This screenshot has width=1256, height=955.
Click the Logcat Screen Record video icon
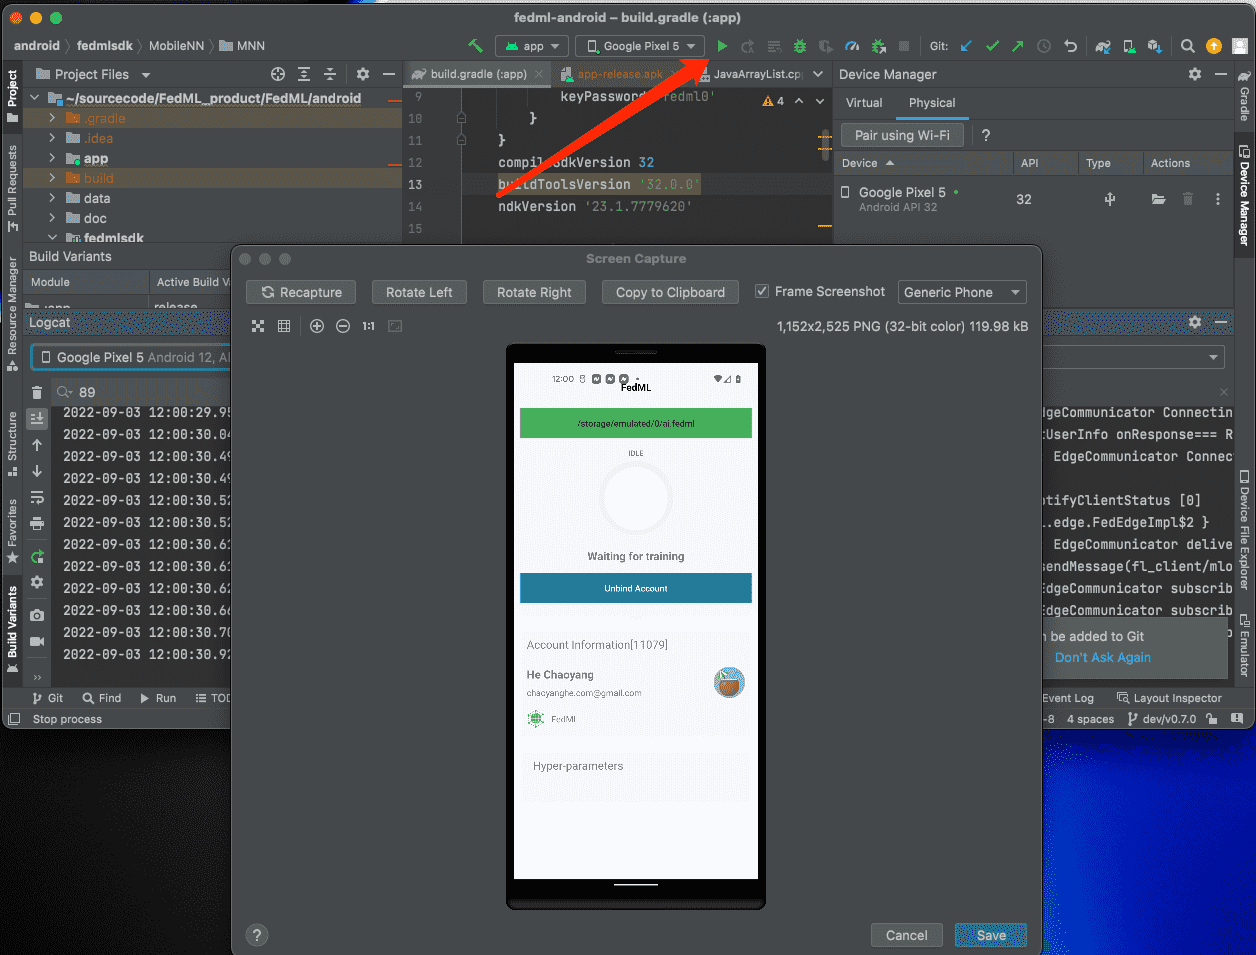pos(37,641)
